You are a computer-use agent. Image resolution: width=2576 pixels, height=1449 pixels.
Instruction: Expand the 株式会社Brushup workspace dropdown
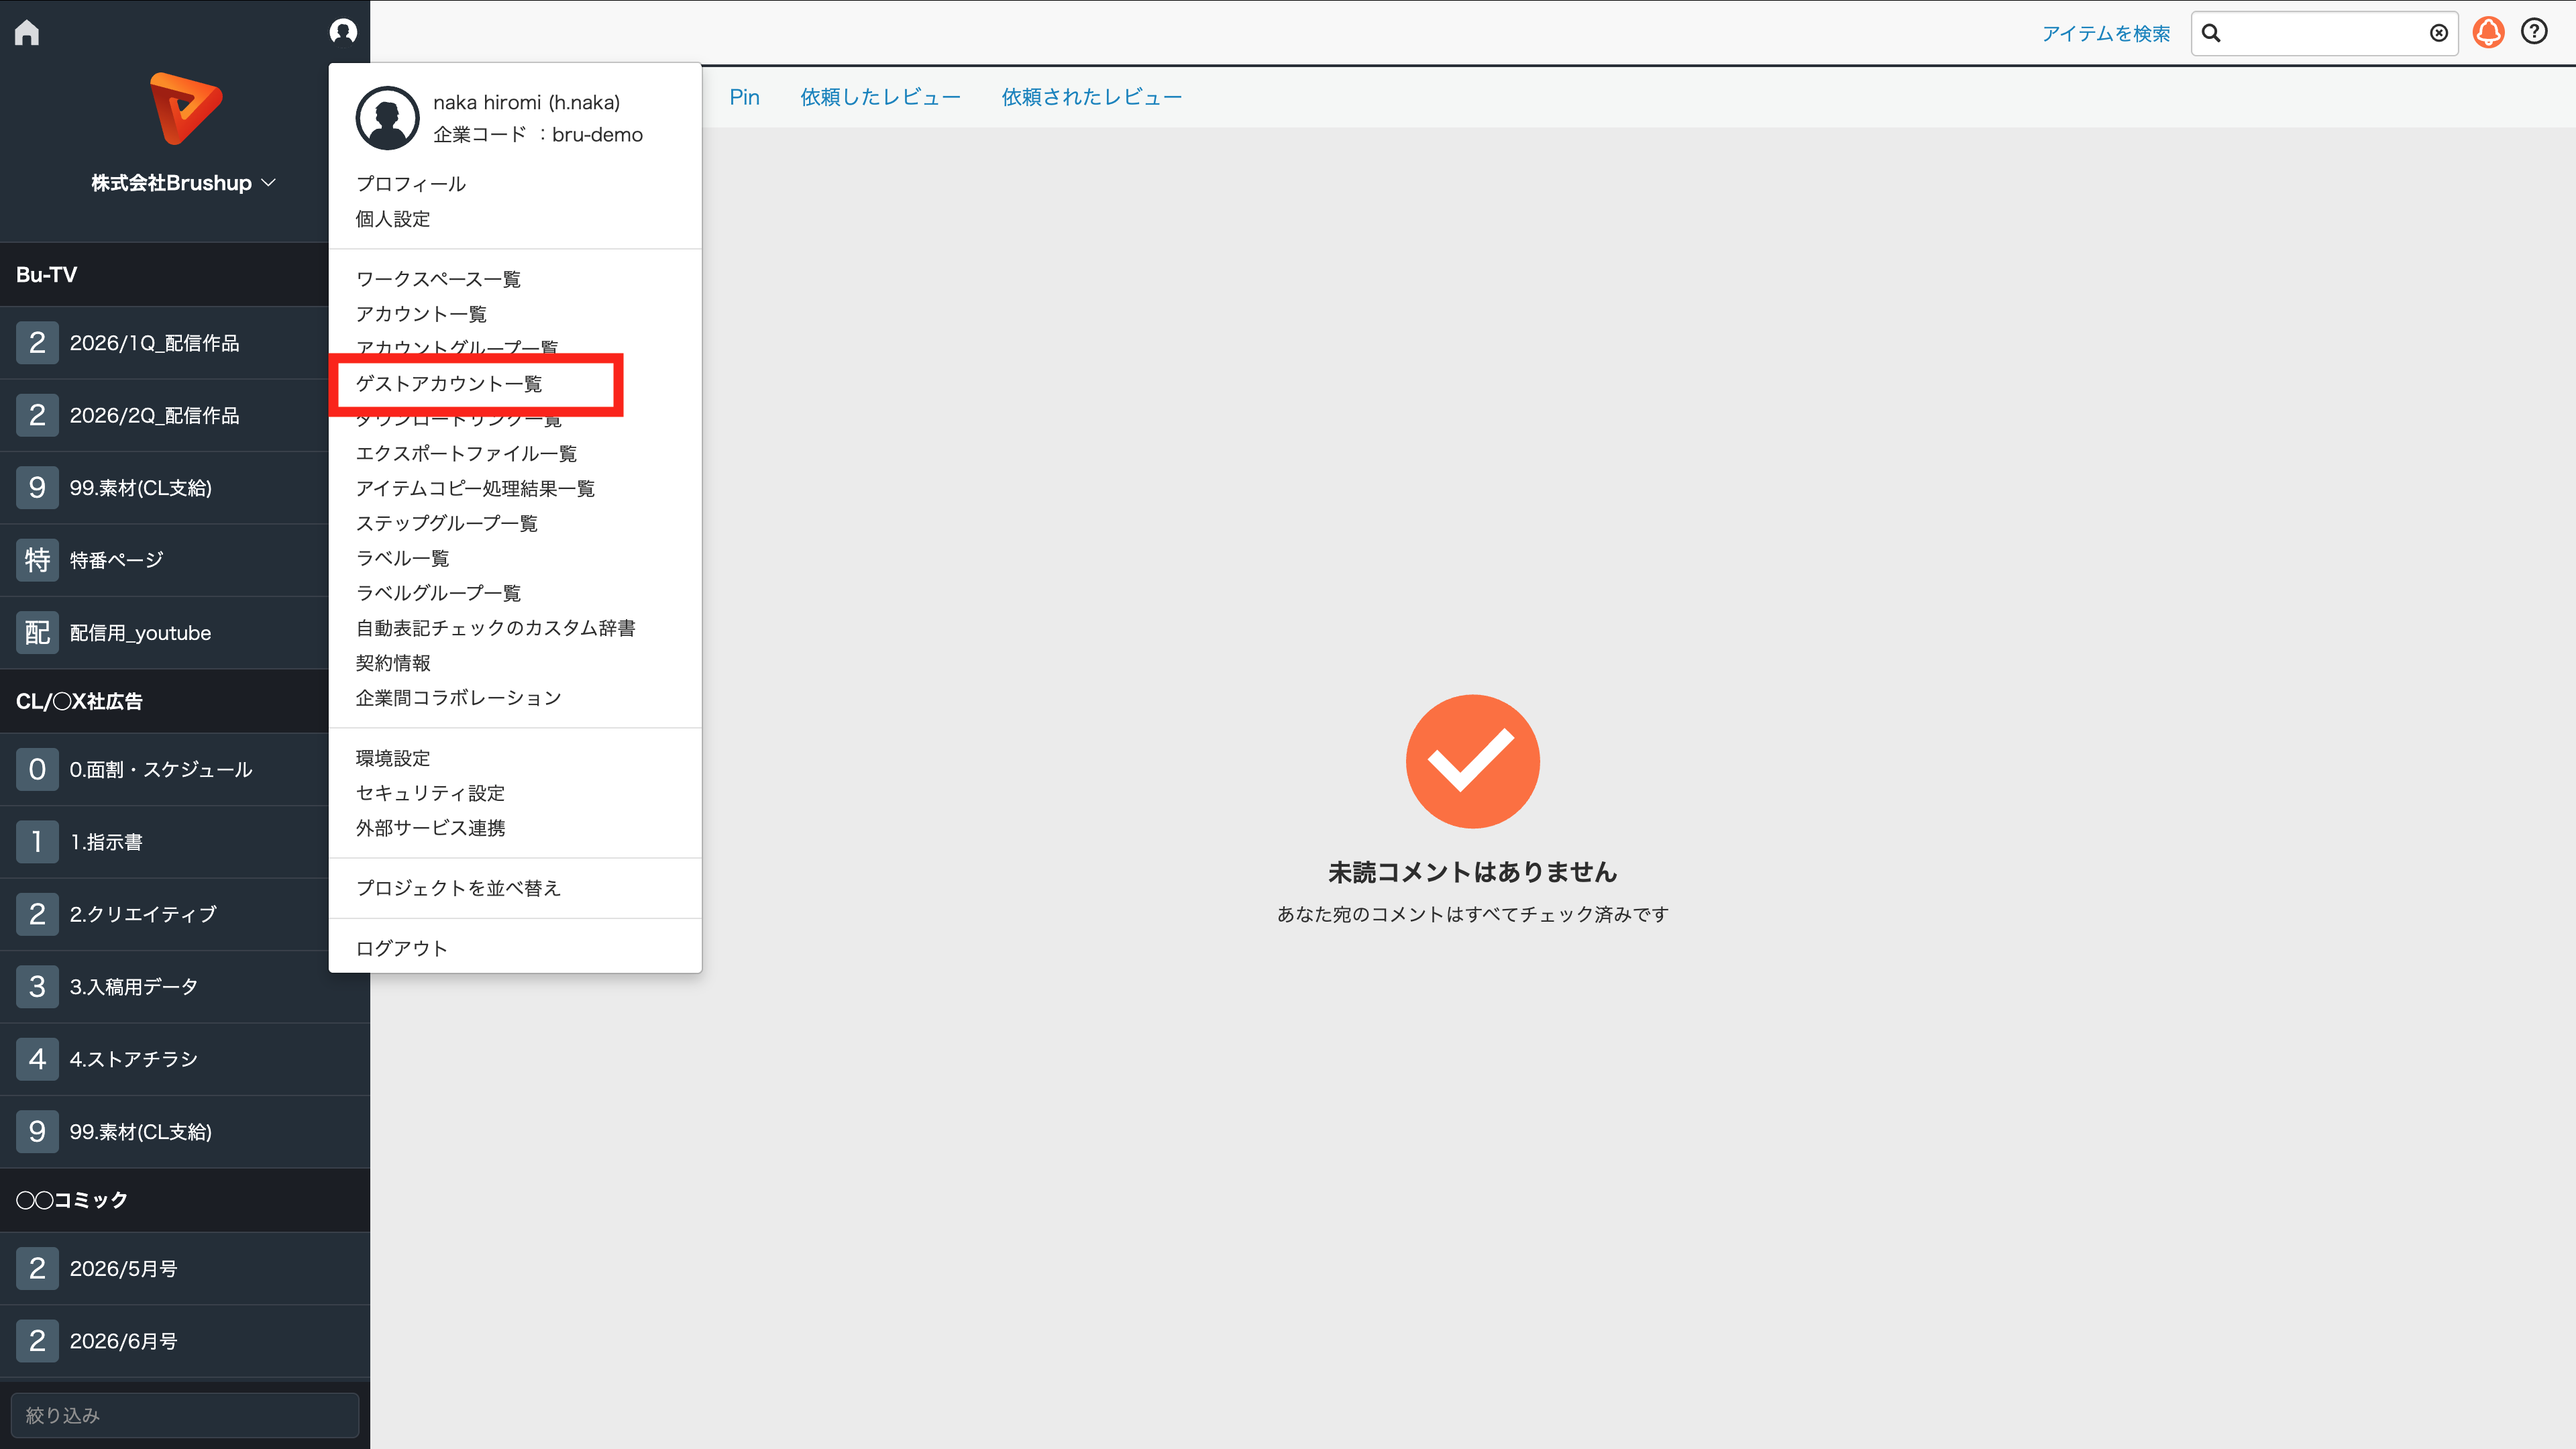pos(184,183)
